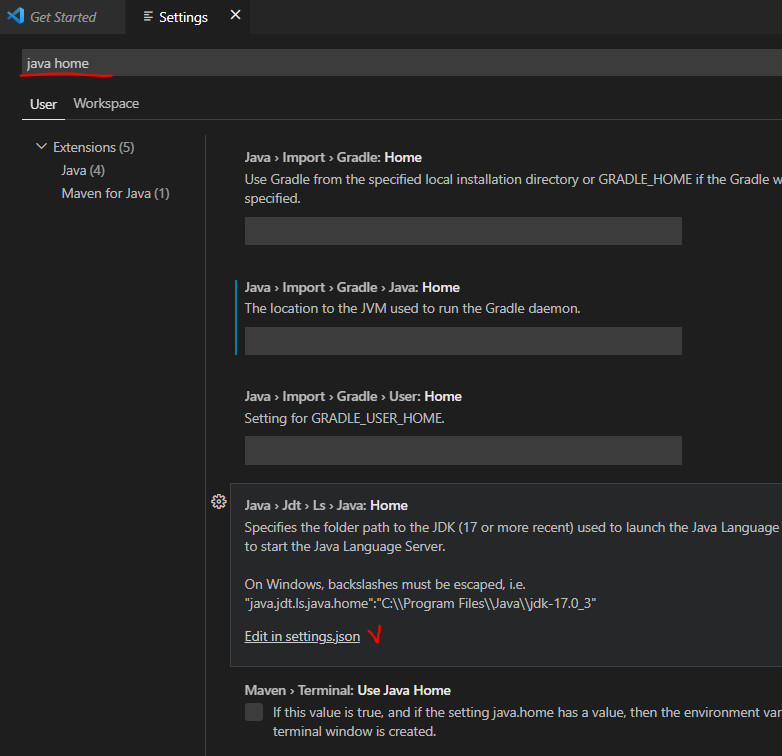Click the 'java home' settings search box

[x=402, y=63]
